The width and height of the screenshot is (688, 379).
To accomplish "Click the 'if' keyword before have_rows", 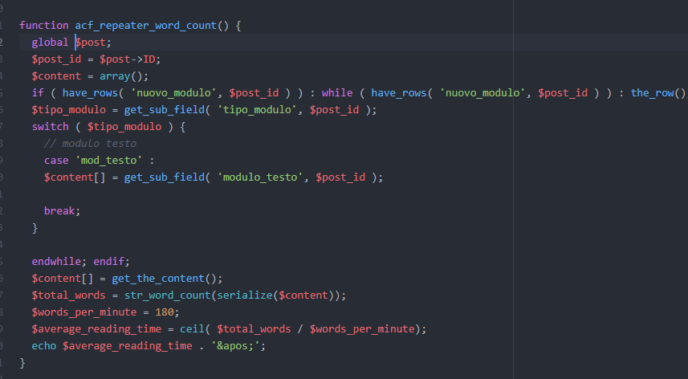I will (x=38, y=93).
